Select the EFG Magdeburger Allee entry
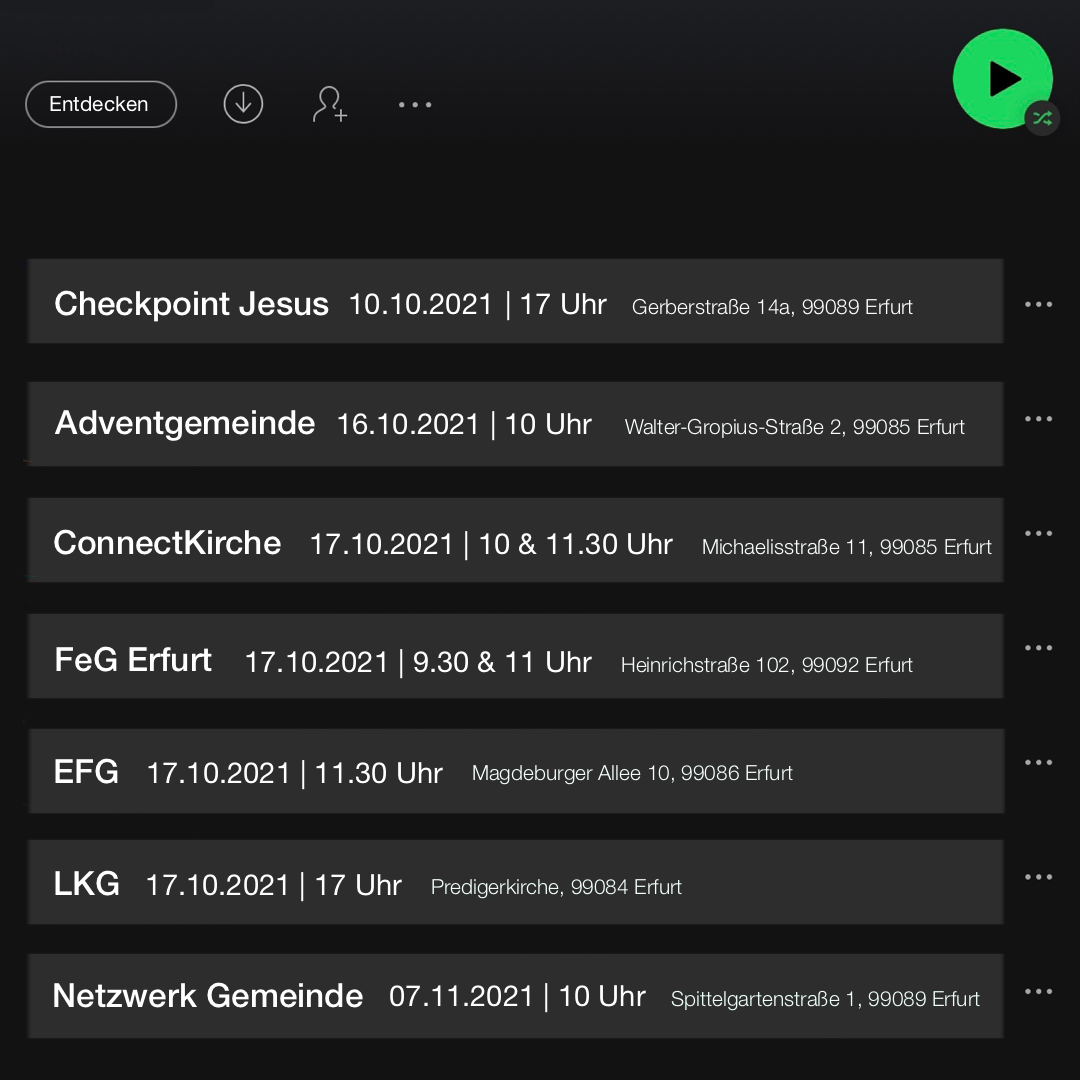The height and width of the screenshot is (1080, 1080). [x=515, y=771]
